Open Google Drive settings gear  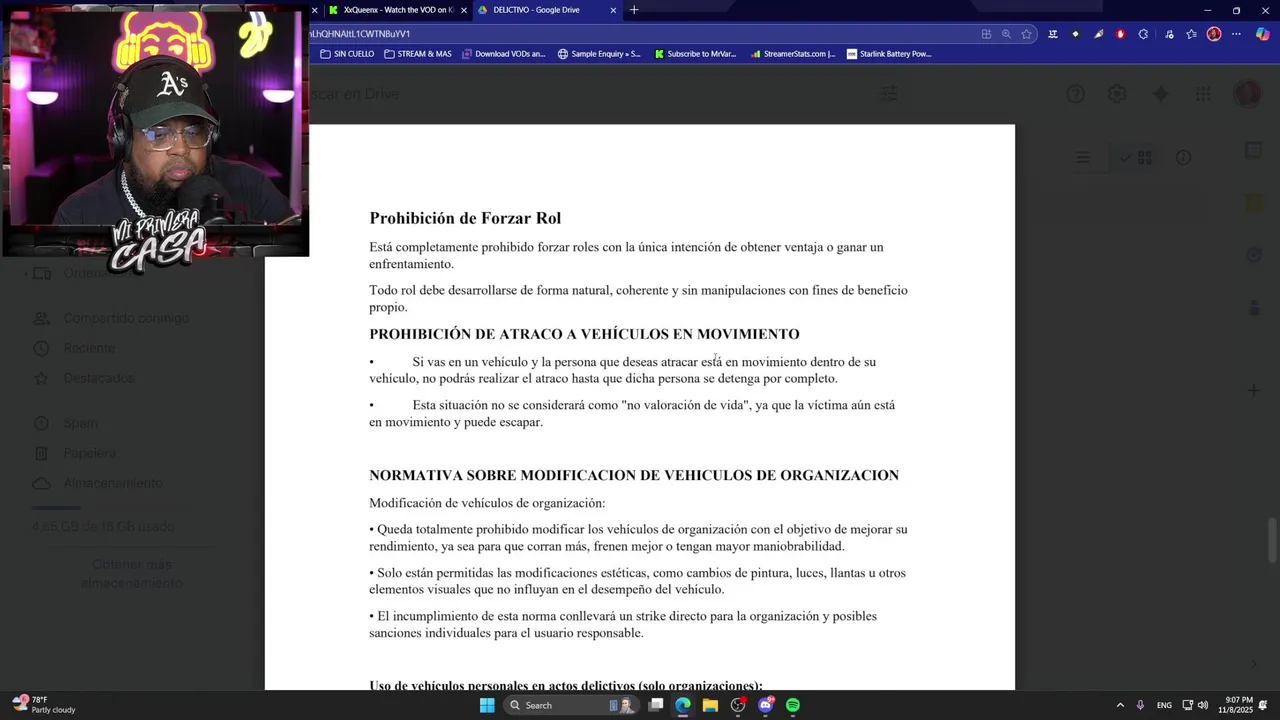pos(1117,94)
